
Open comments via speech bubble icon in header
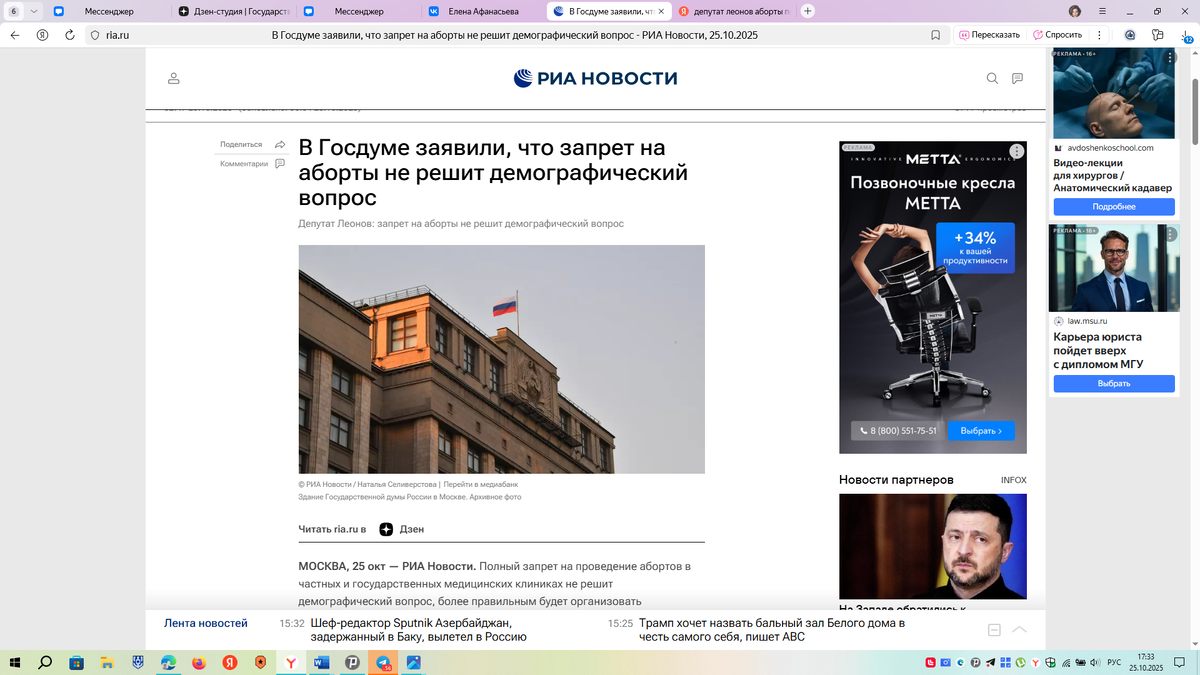1017,78
